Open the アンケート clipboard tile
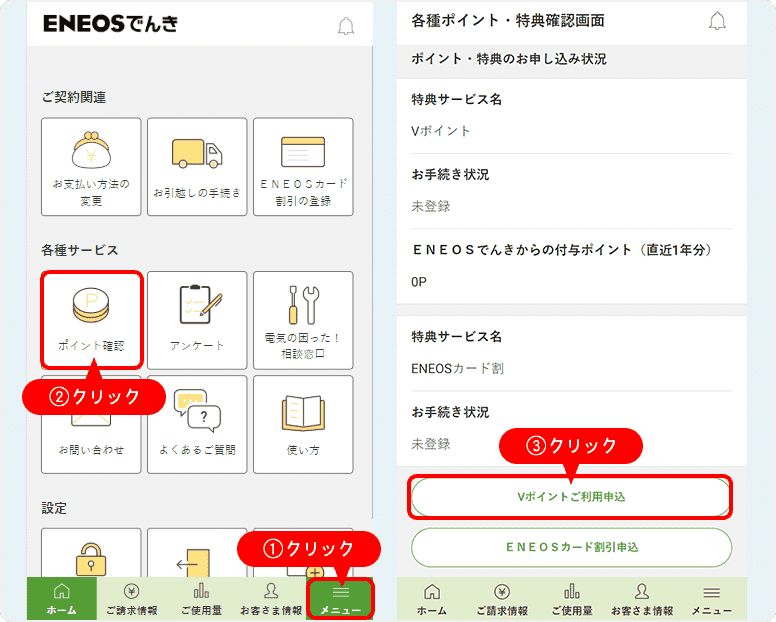Image resolution: width=776 pixels, height=622 pixels. [197, 320]
